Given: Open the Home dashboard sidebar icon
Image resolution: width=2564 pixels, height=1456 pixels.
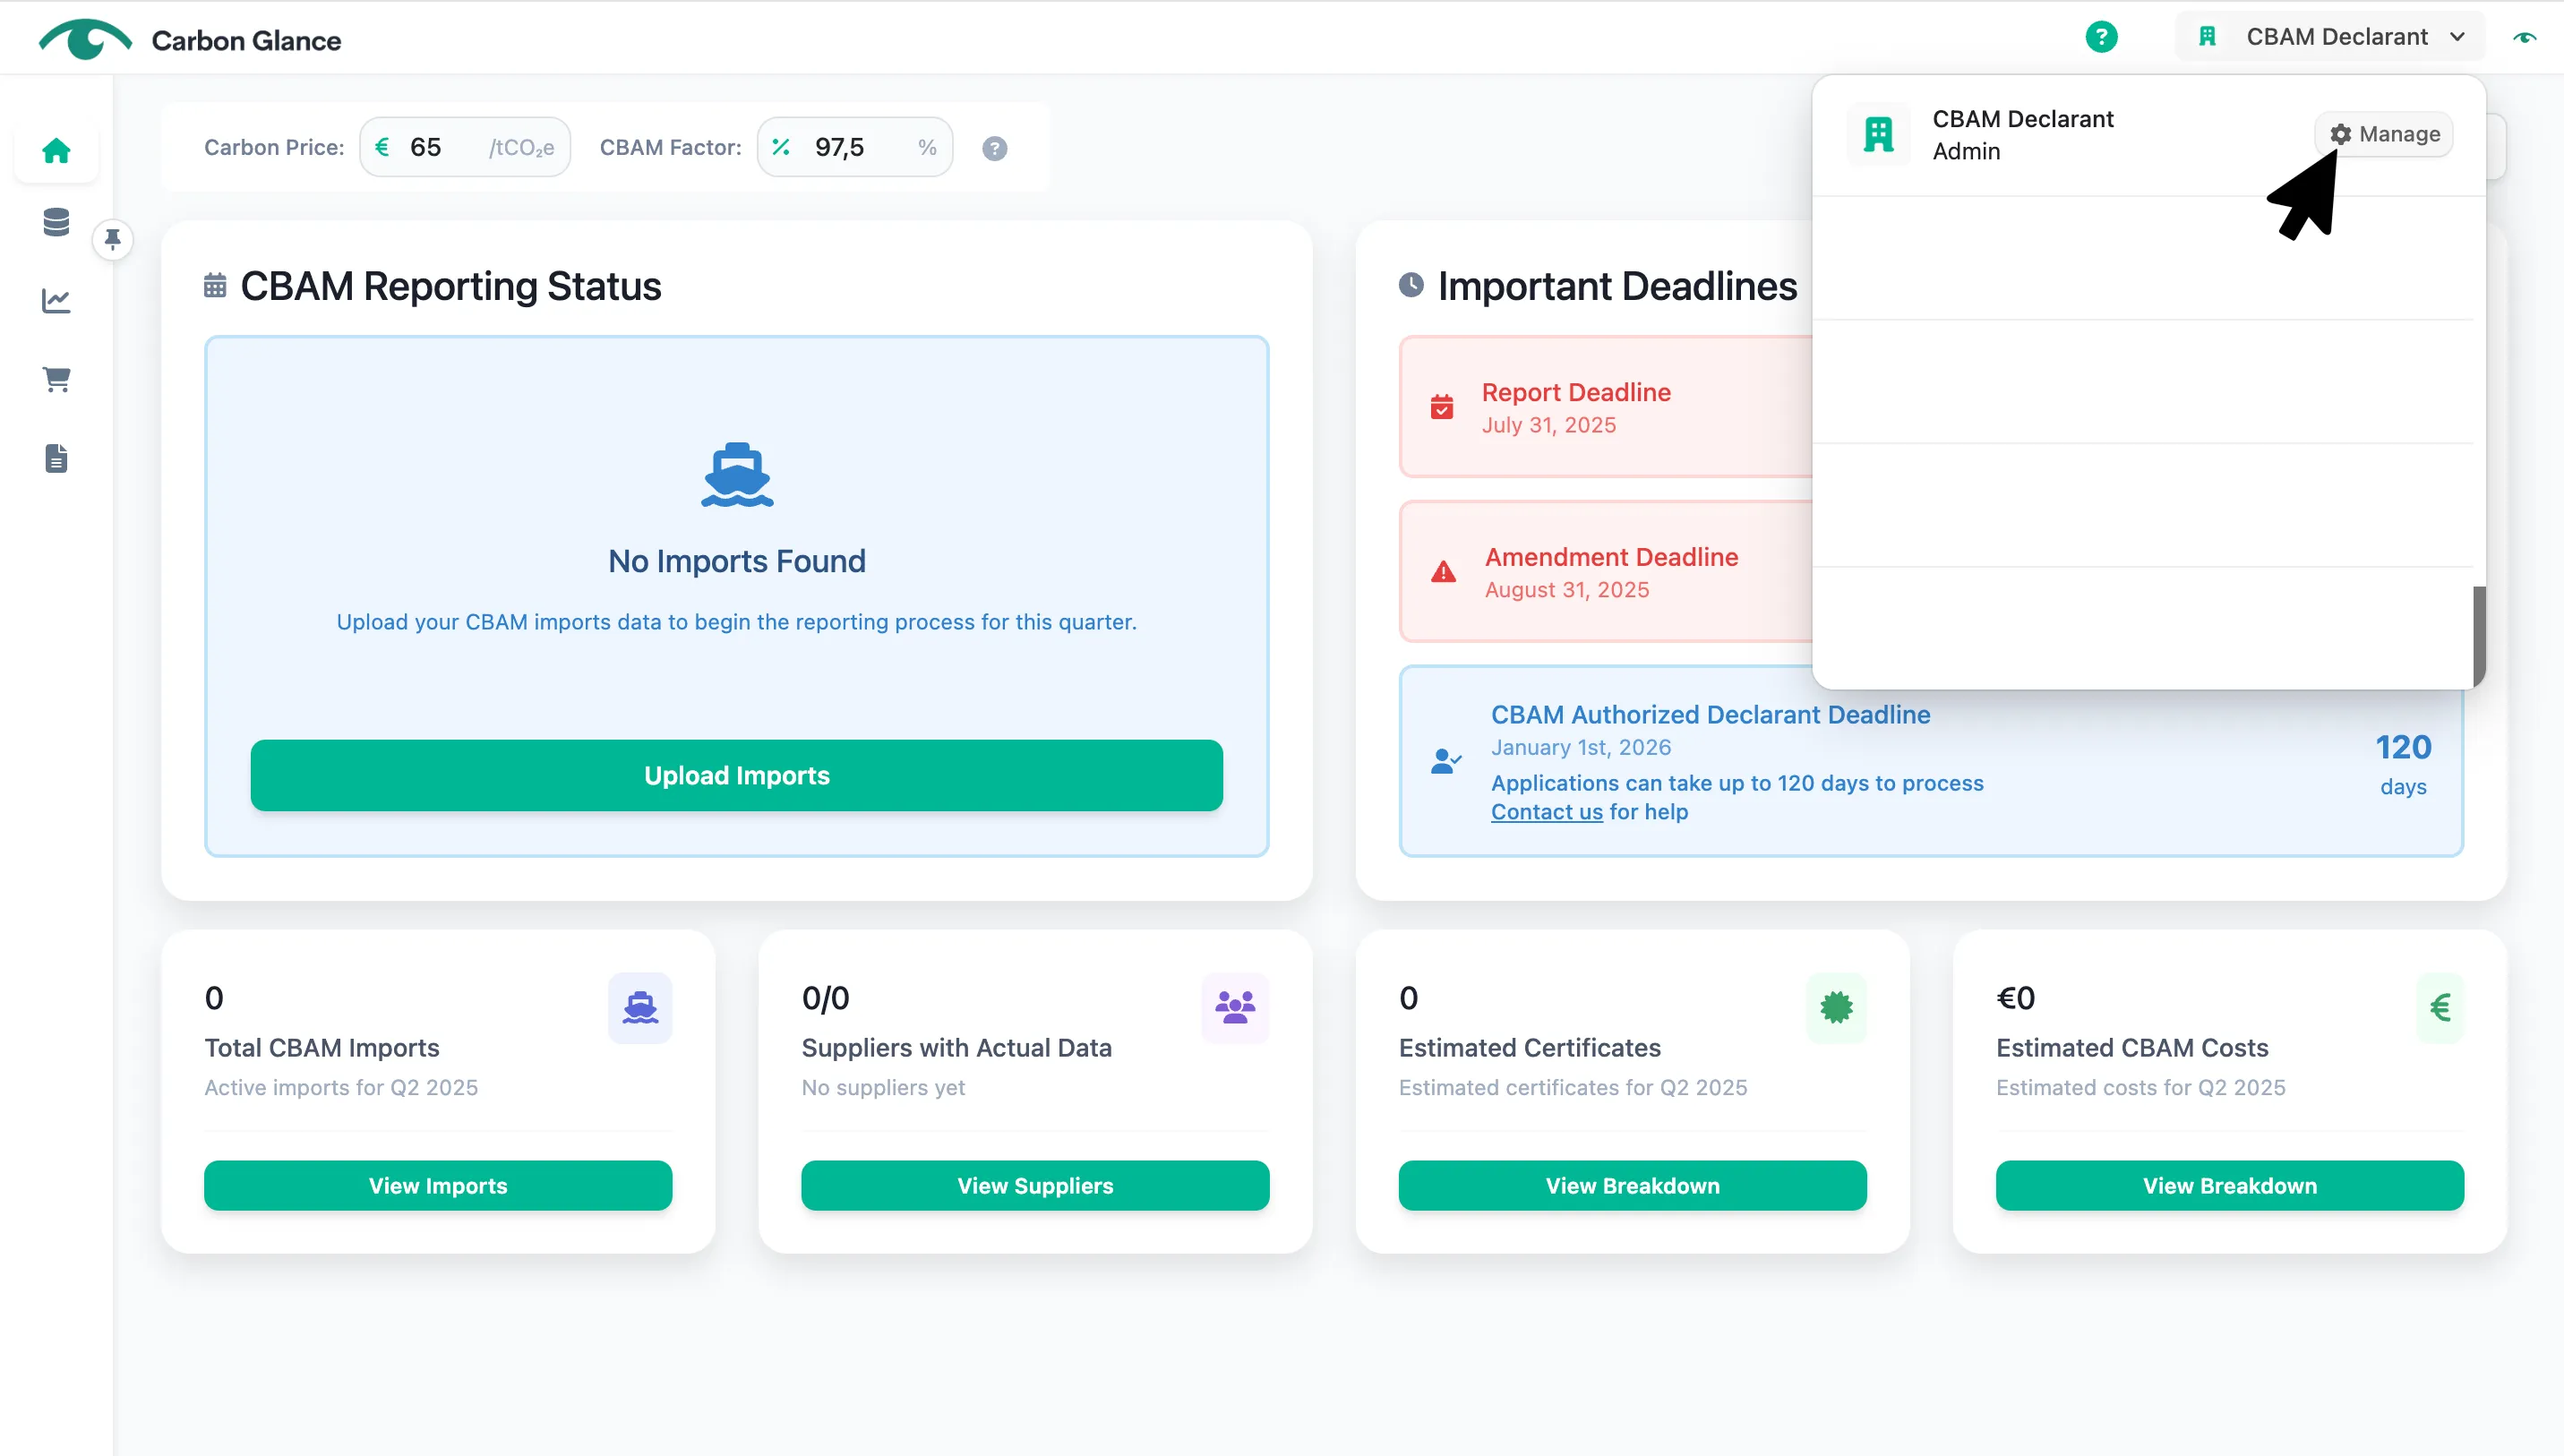Looking at the screenshot, I should (x=56, y=151).
